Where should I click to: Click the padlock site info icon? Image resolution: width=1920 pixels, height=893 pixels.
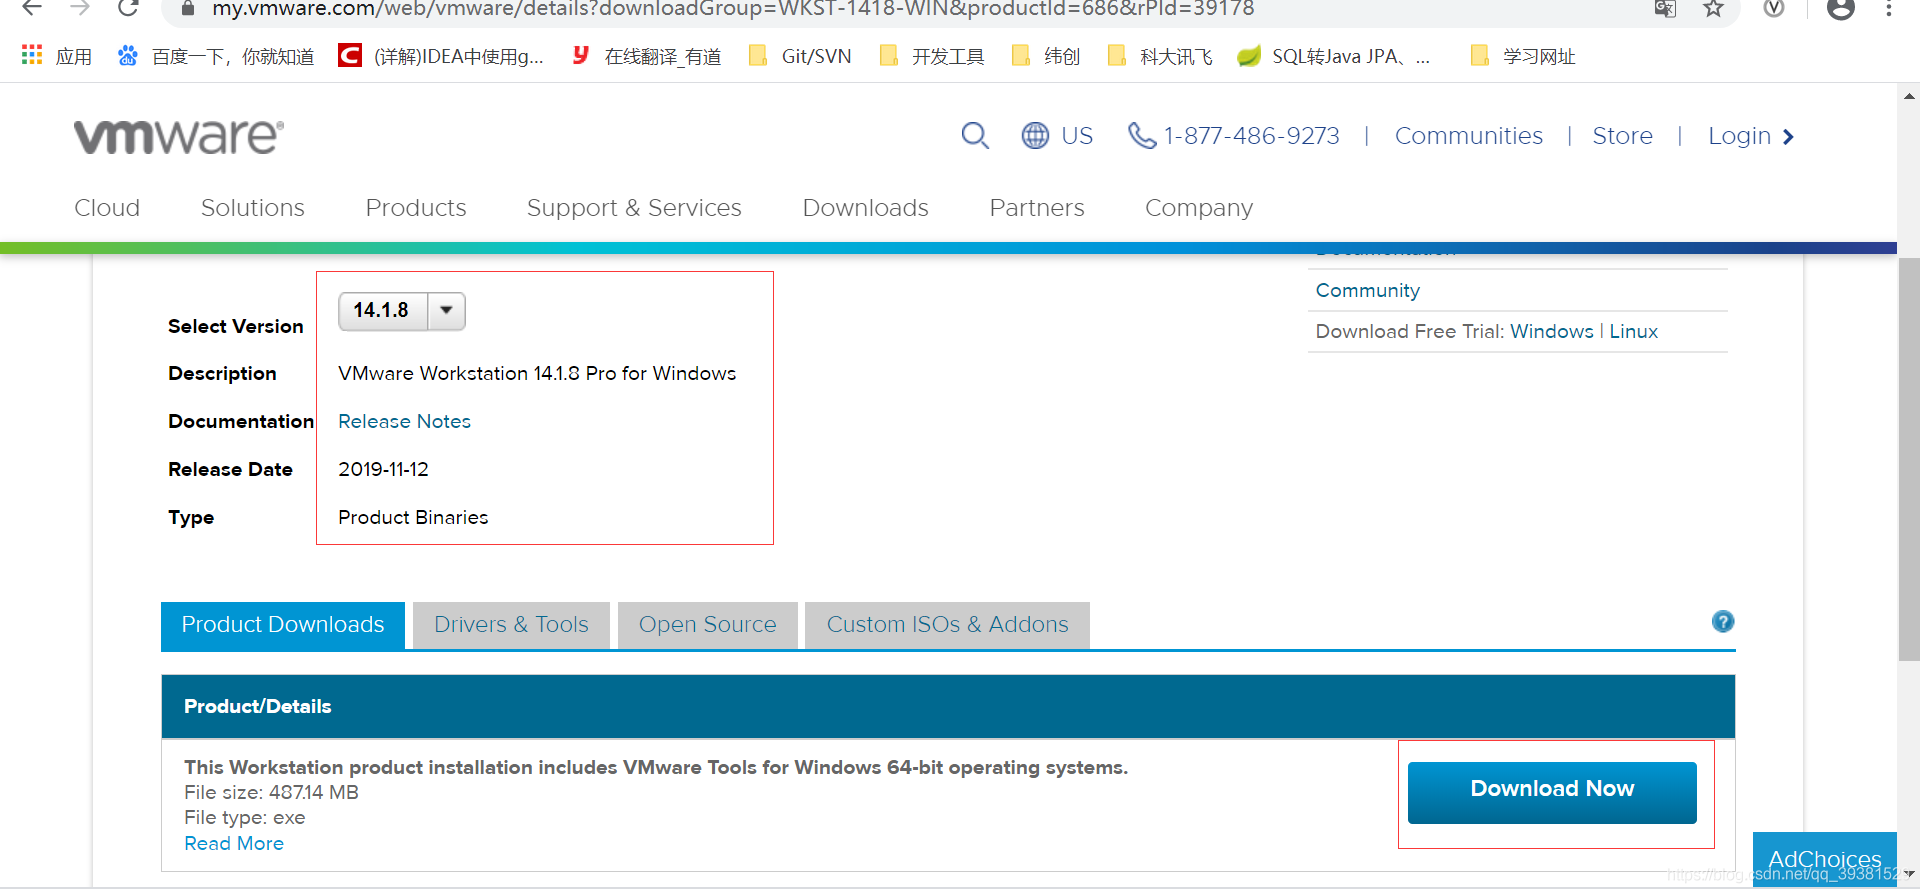[x=187, y=8]
